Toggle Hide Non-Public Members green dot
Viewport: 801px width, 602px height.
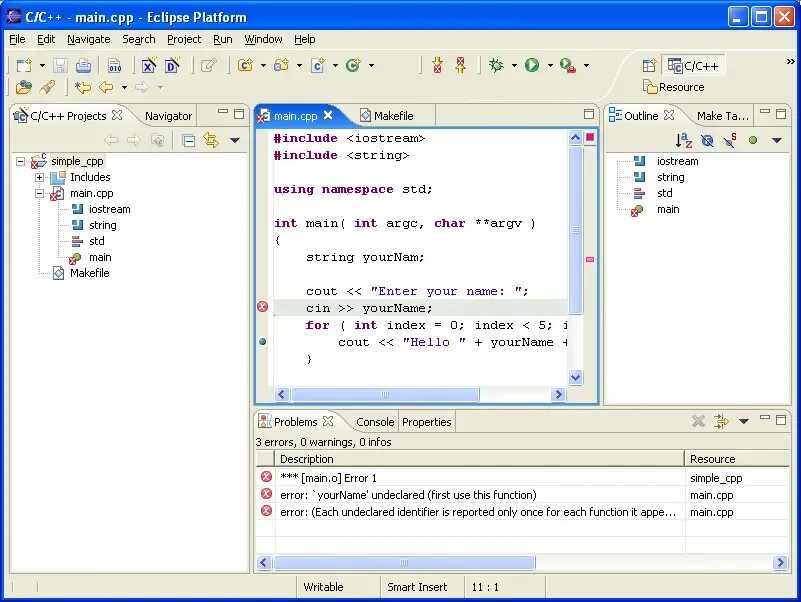753,140
